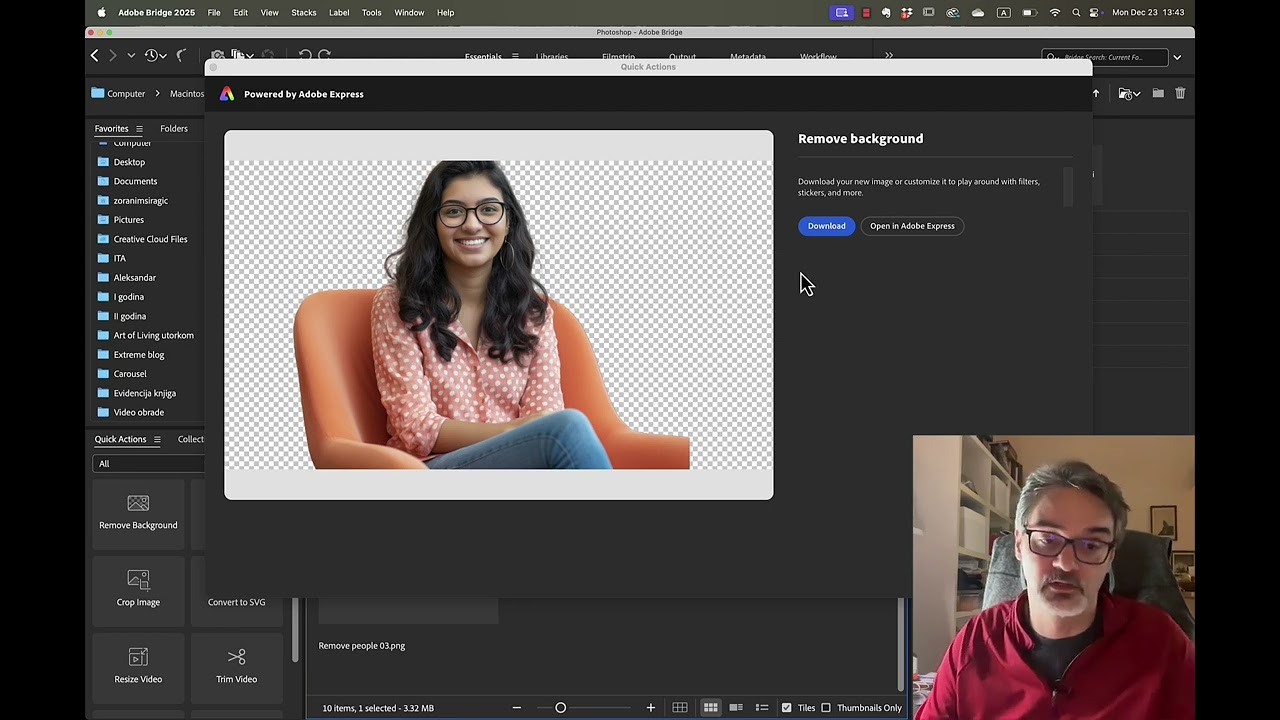
Task: Select the Aleksandar folder in Favorites
Action: point(134,277)
